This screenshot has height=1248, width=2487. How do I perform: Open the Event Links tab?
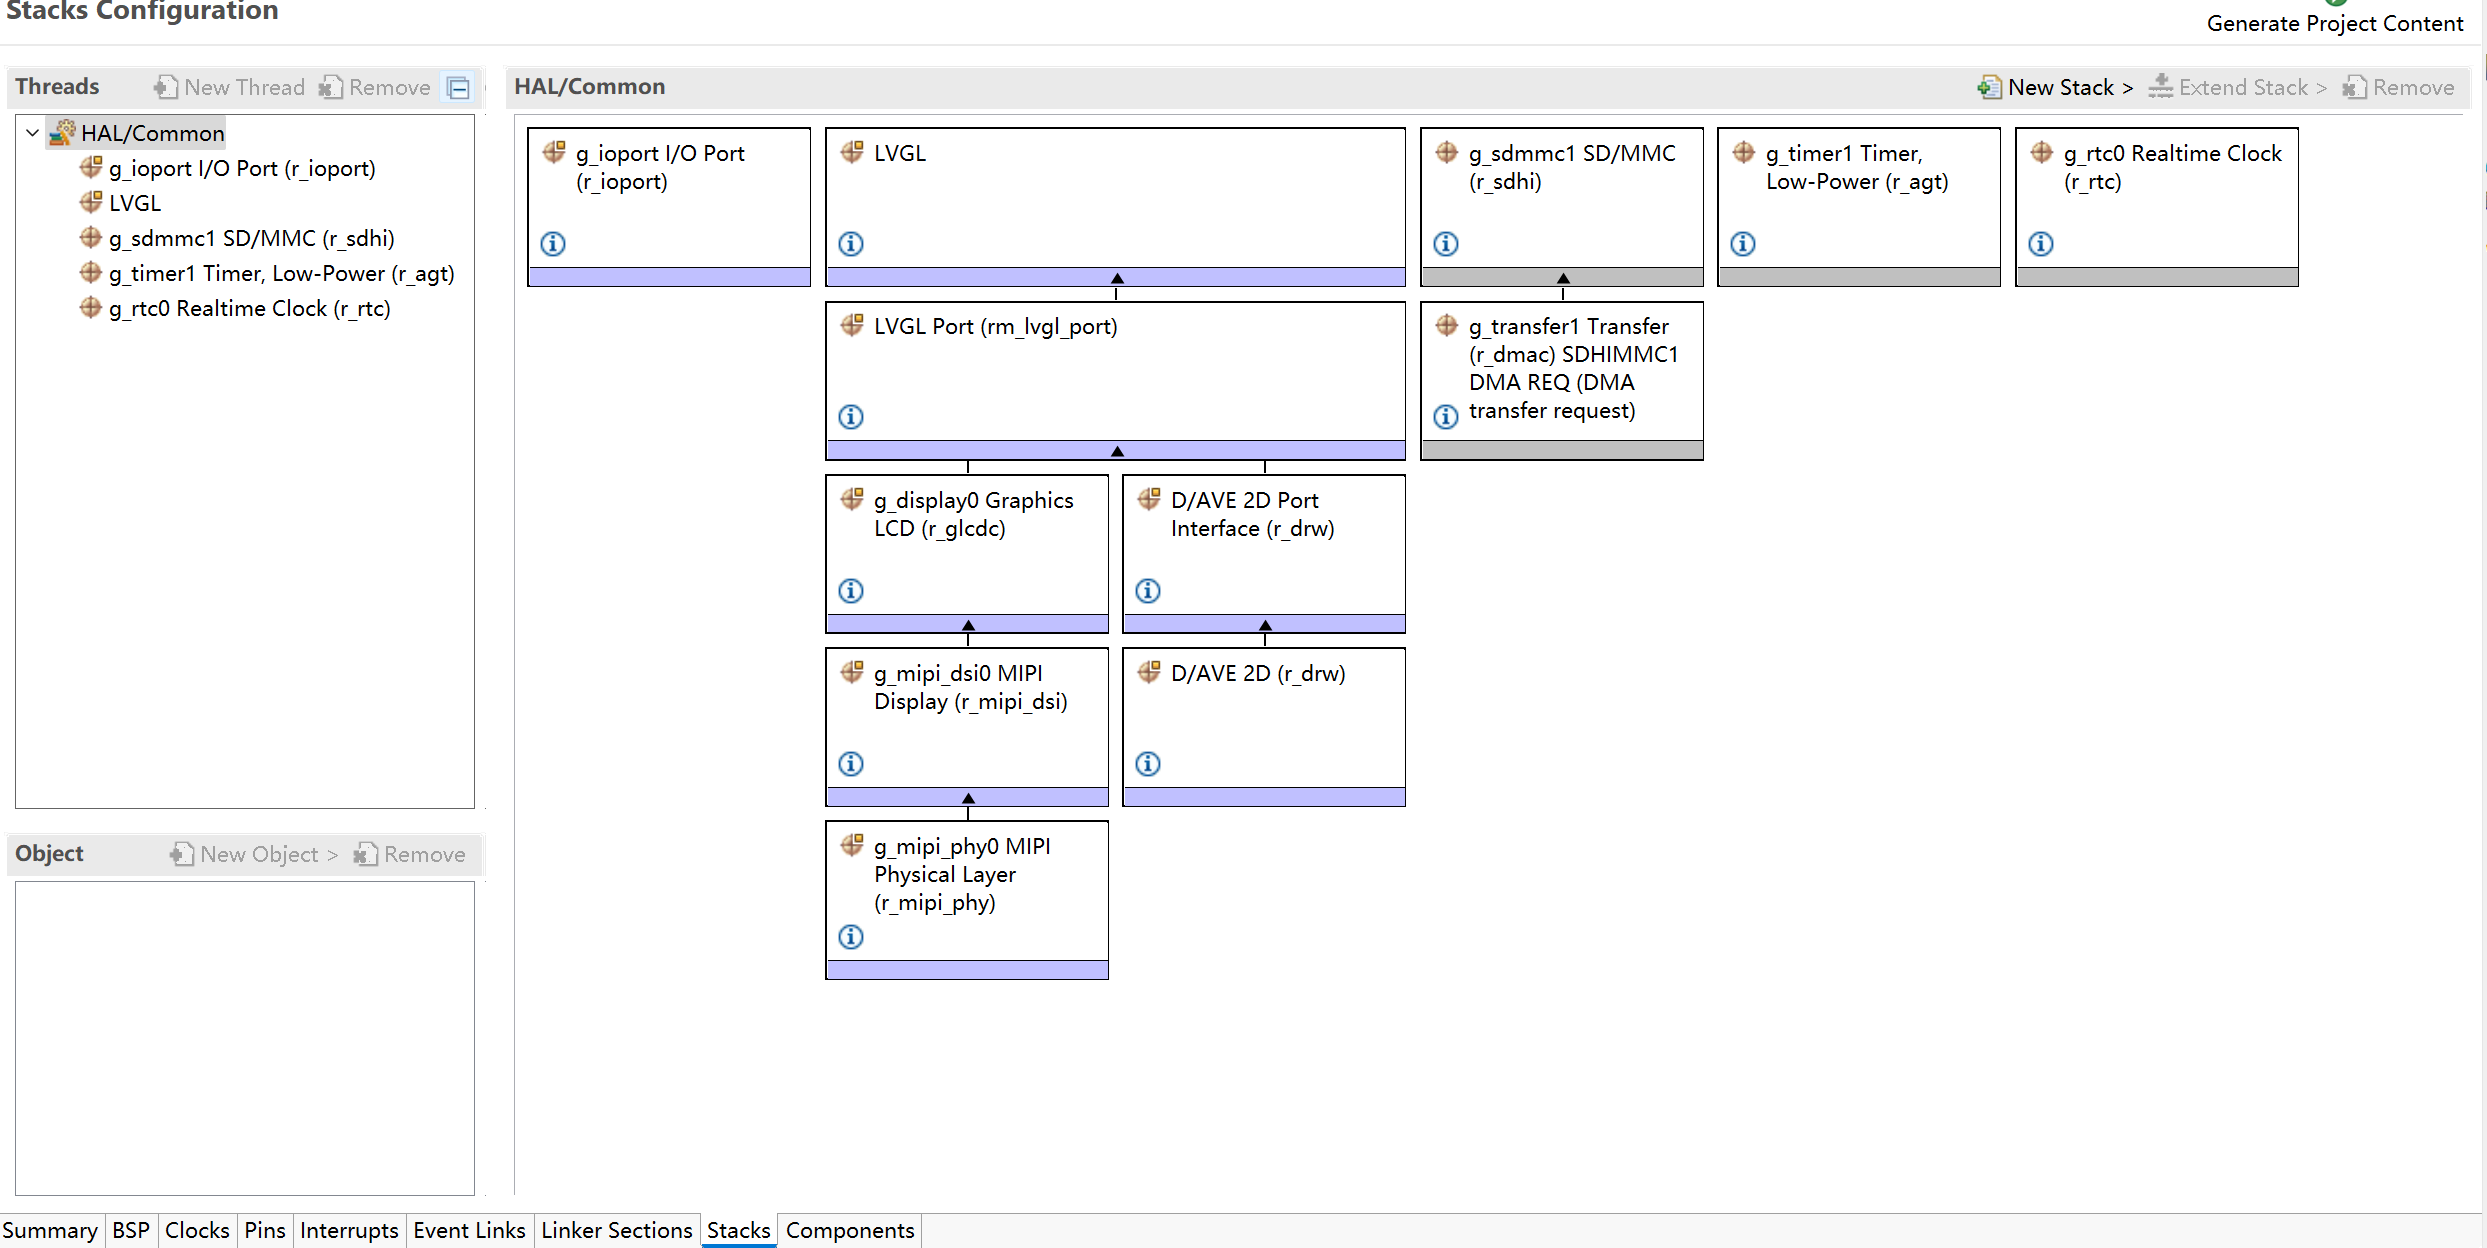pyautogui.click(x=469, y=1230)
